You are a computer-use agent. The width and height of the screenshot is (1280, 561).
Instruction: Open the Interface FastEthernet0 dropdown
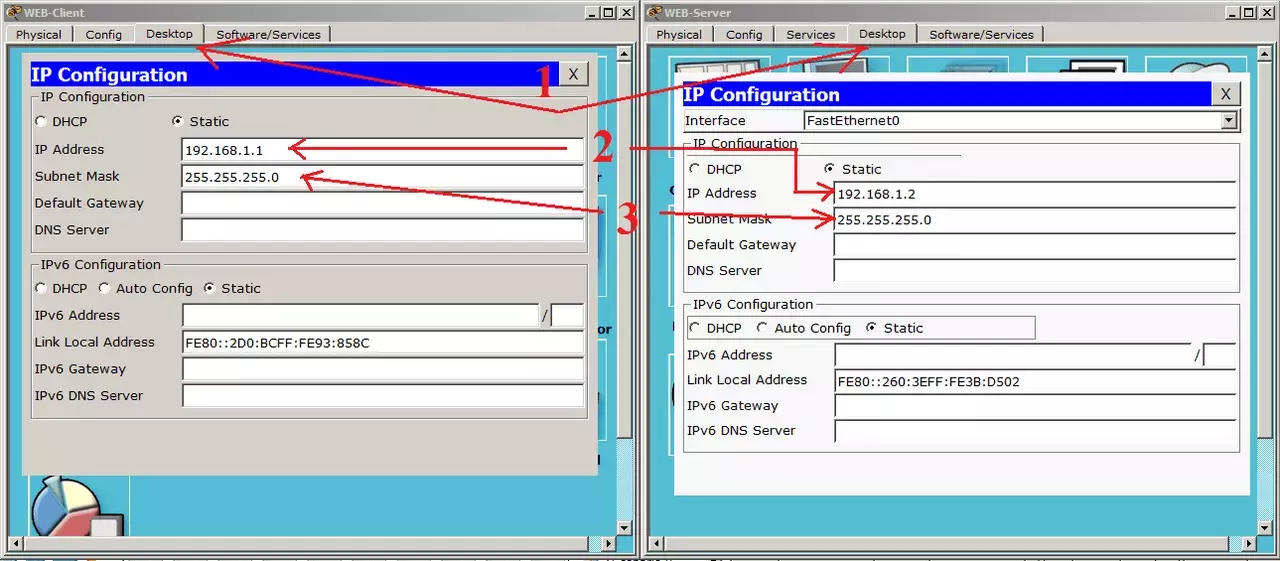click(x=1229, y=121)
